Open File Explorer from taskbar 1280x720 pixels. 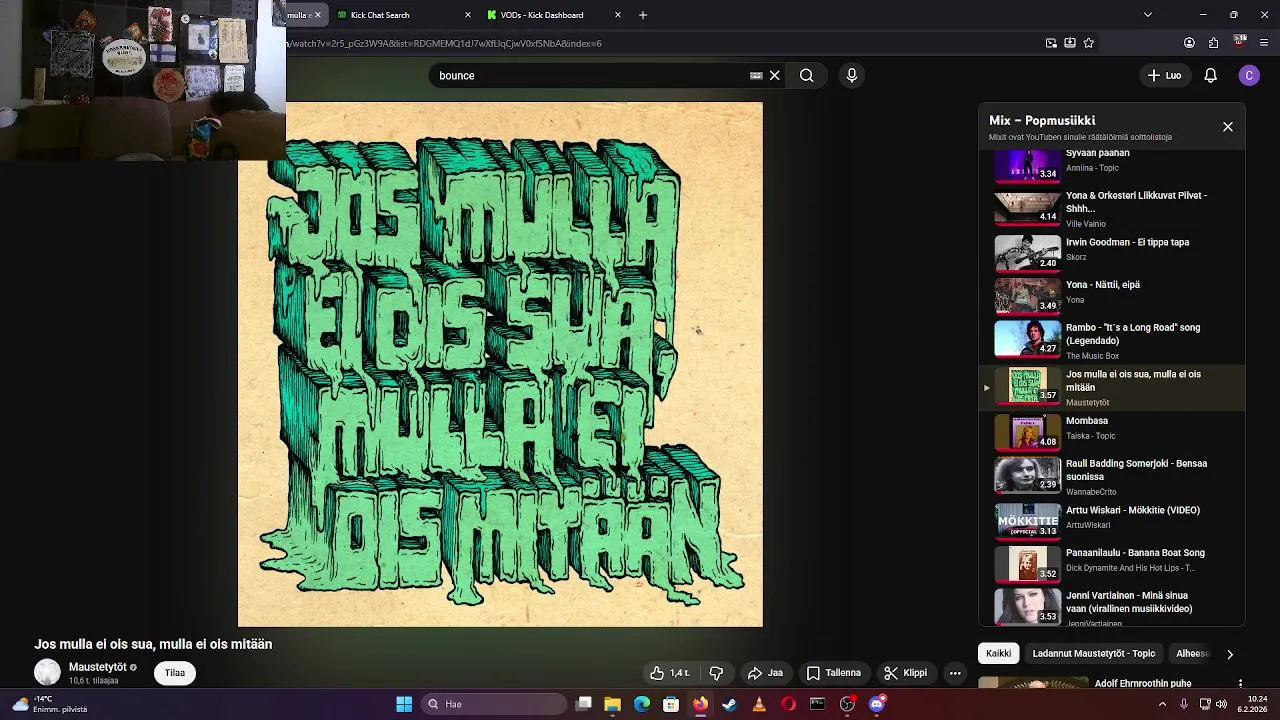(x=613, y=704)
